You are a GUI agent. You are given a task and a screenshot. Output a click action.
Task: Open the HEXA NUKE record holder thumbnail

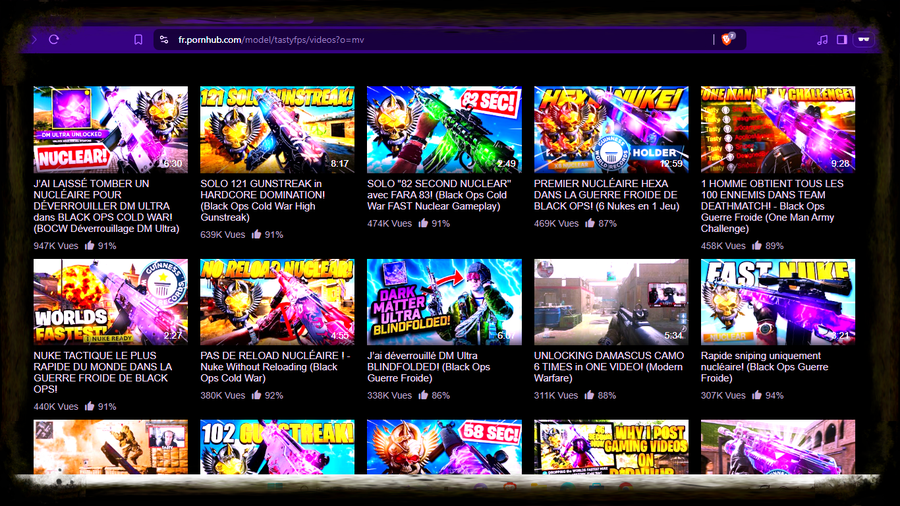(x=611, y=130)
